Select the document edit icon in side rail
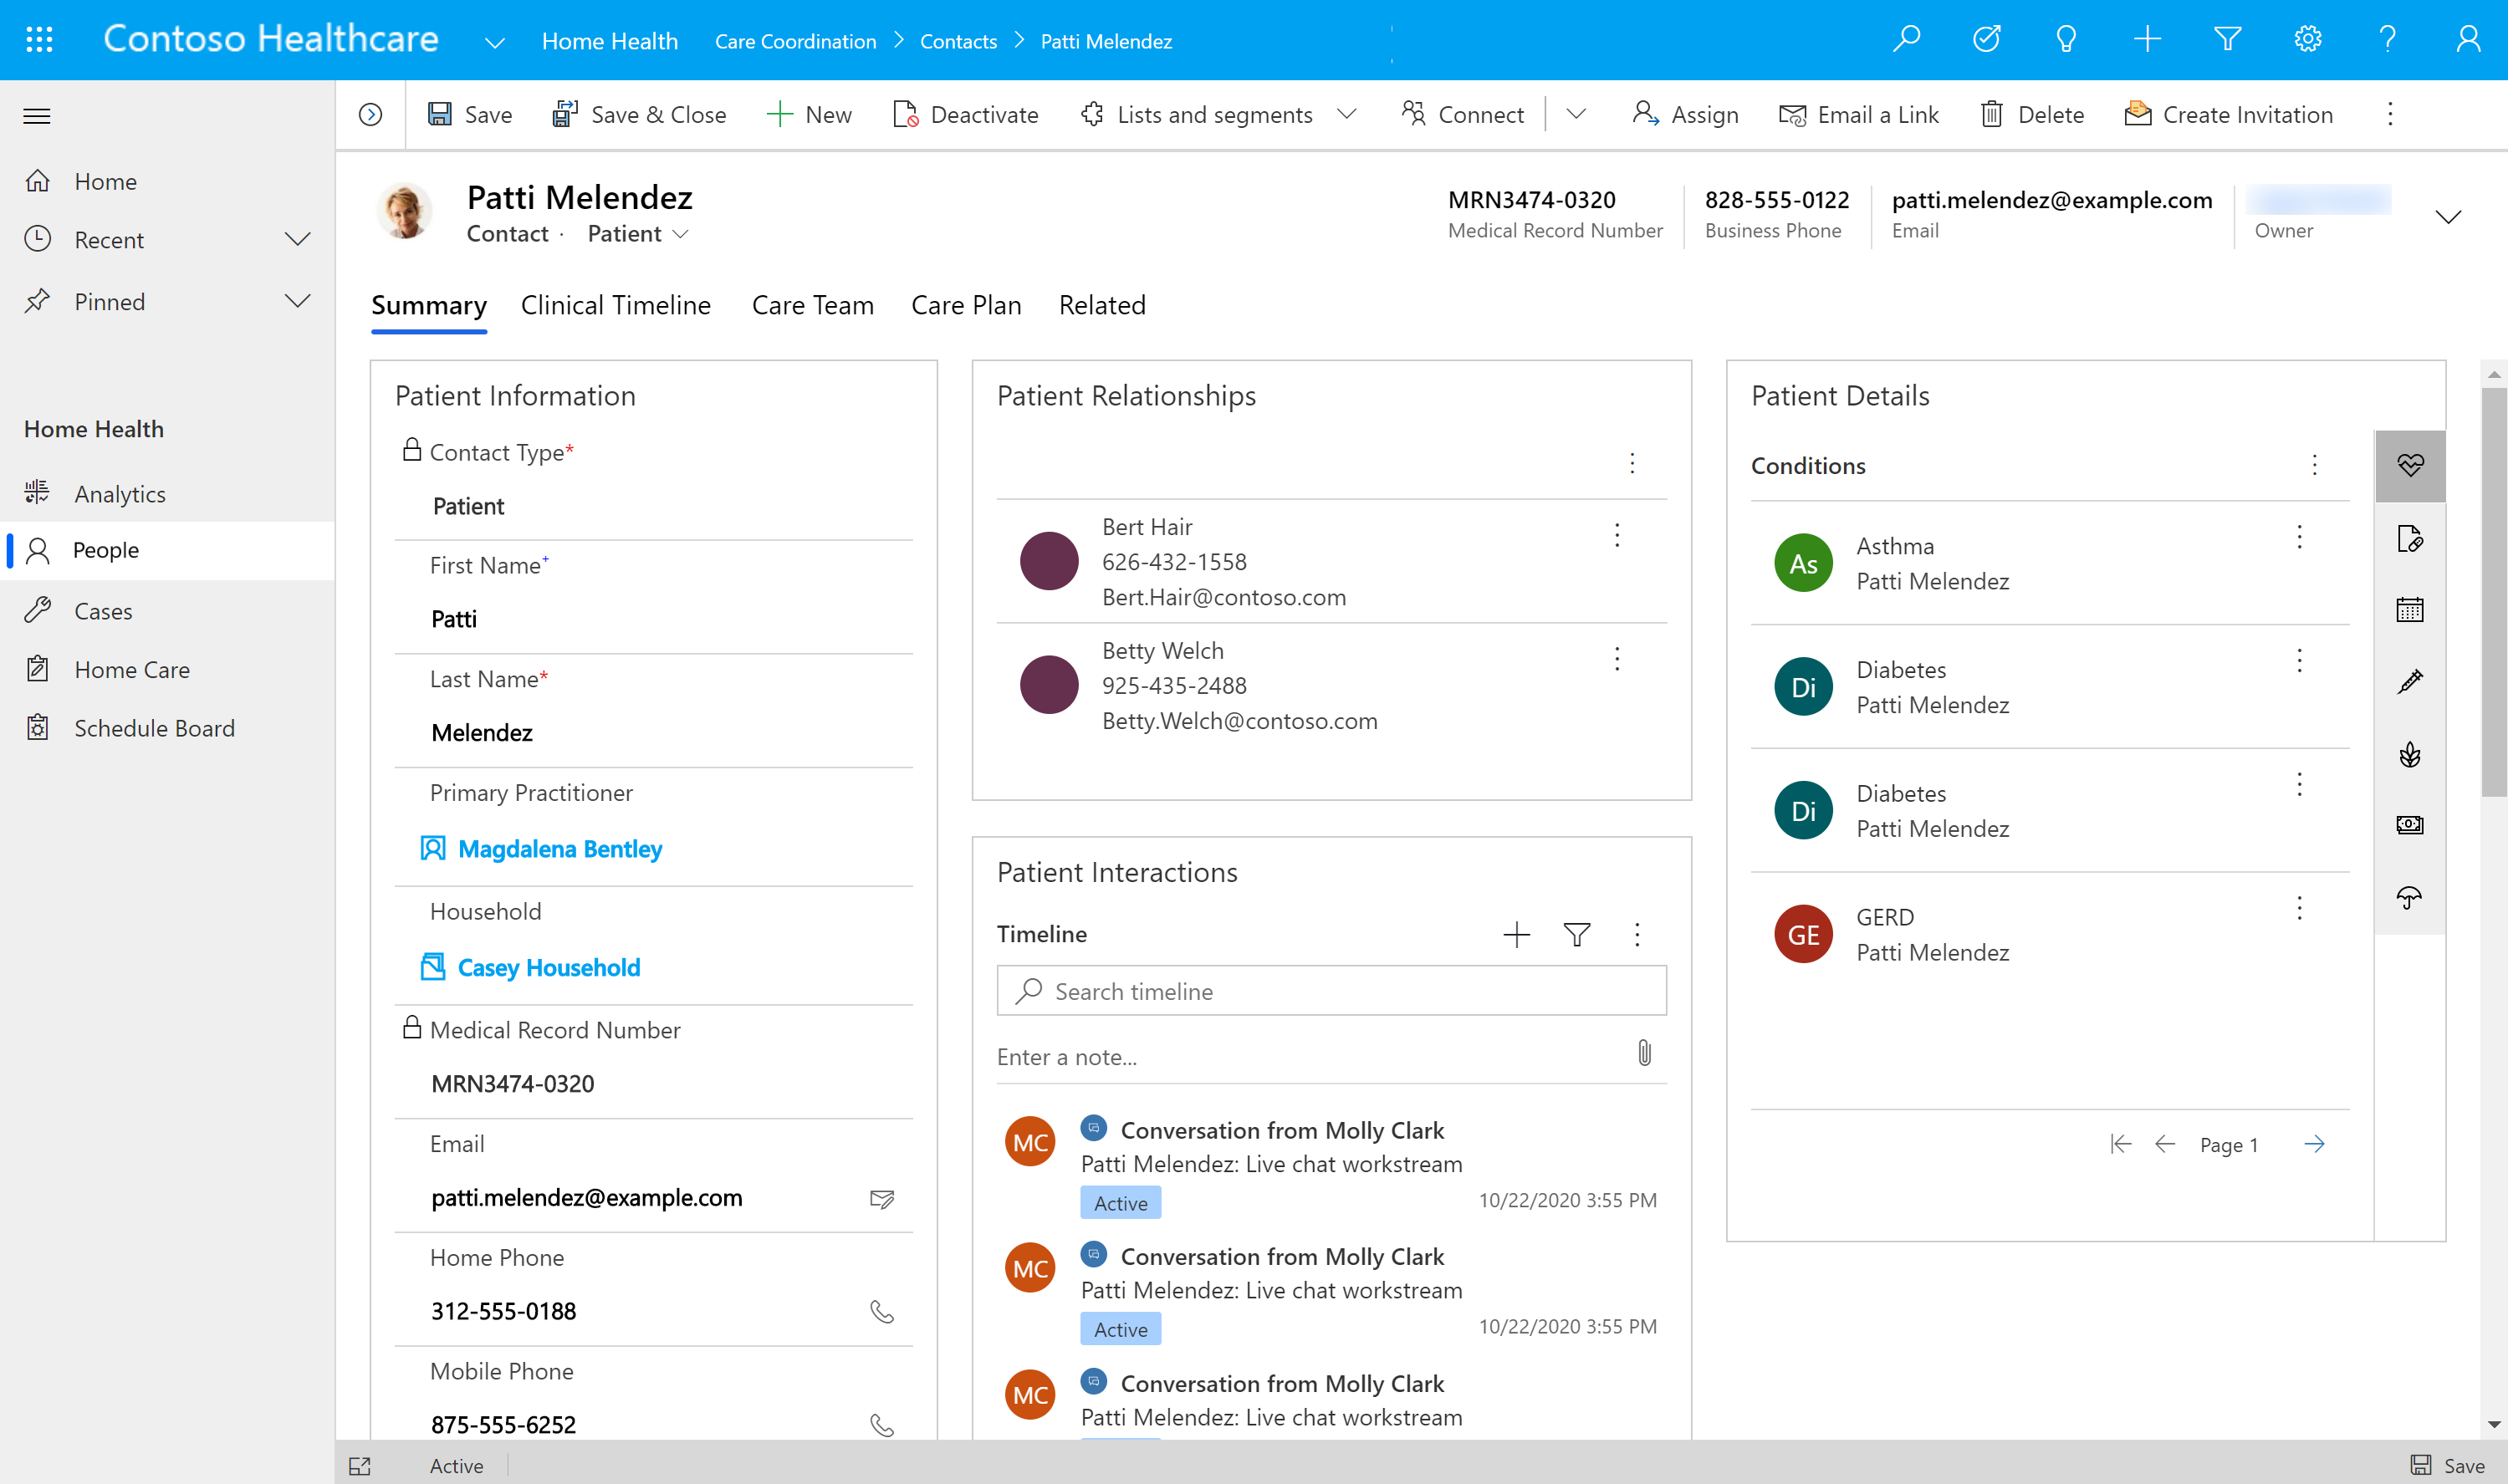Screen dimensions: 2508x1484 [2410, 539]
